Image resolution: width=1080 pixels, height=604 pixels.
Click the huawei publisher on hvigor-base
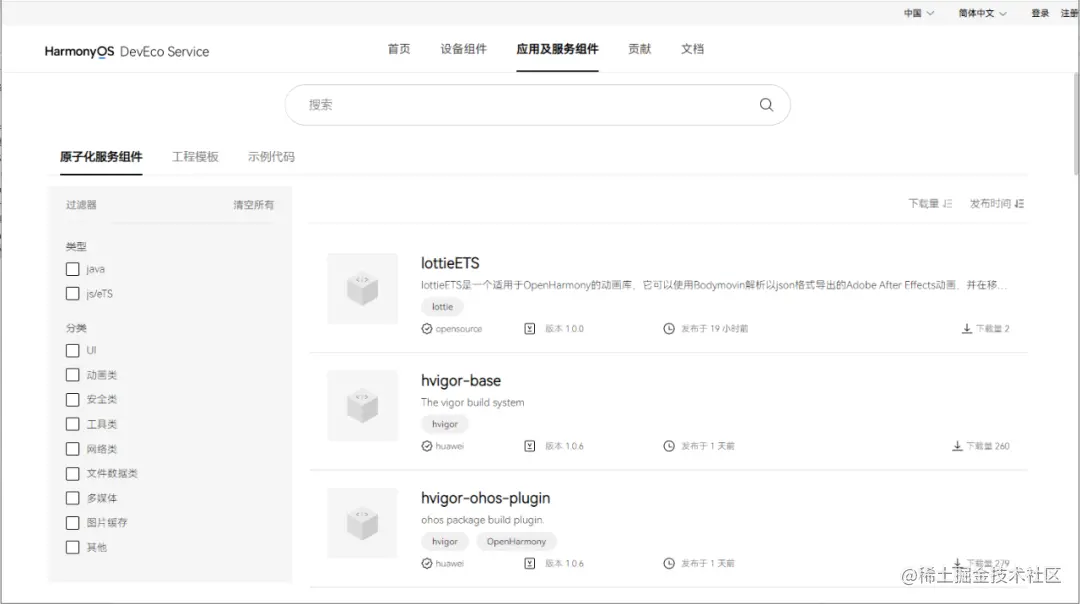click(x=450, y=446)
